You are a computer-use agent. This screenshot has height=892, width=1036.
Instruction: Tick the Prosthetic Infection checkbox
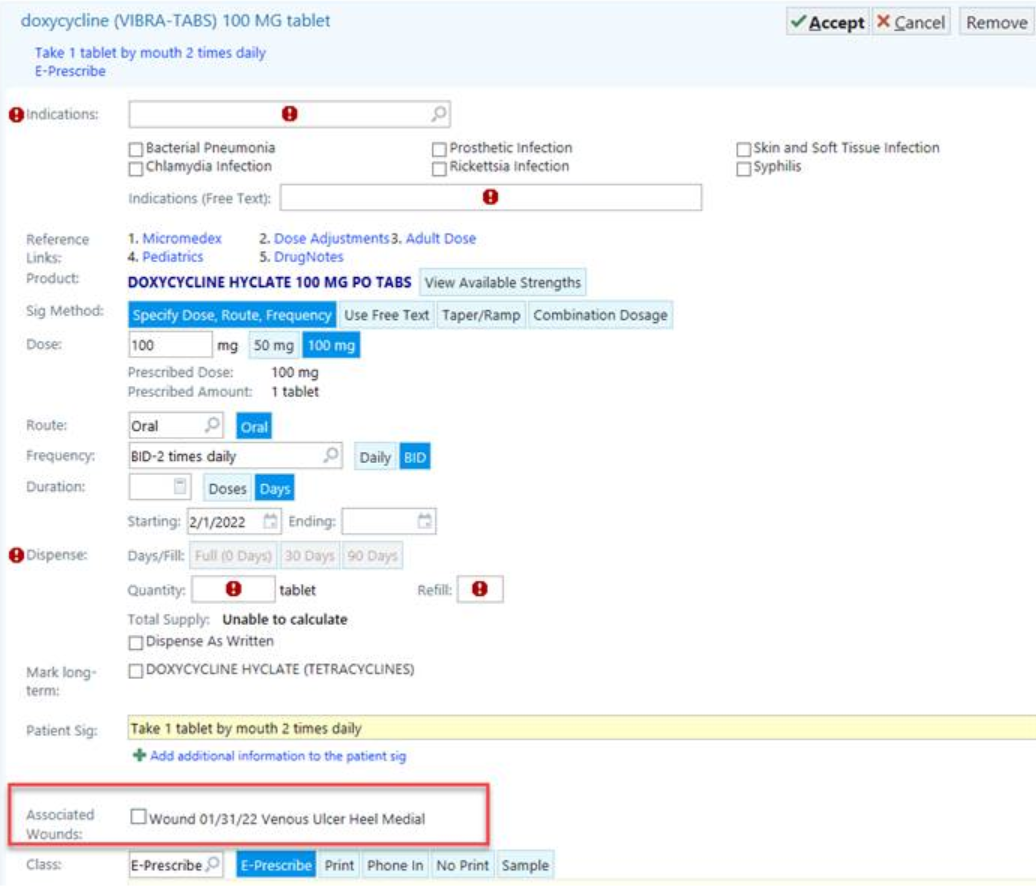(x=439, y=149)
